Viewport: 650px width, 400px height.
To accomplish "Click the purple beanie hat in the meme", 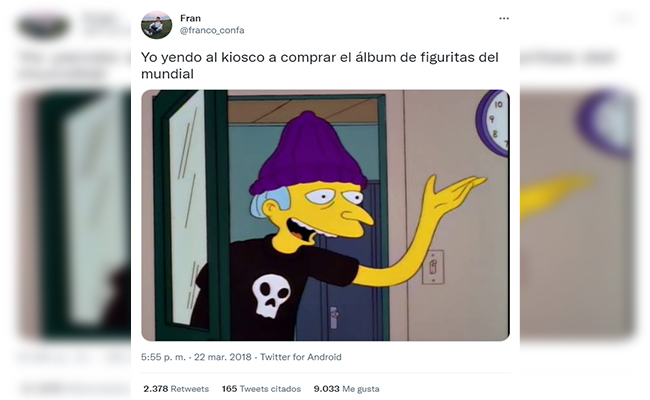I will point(308,154).
